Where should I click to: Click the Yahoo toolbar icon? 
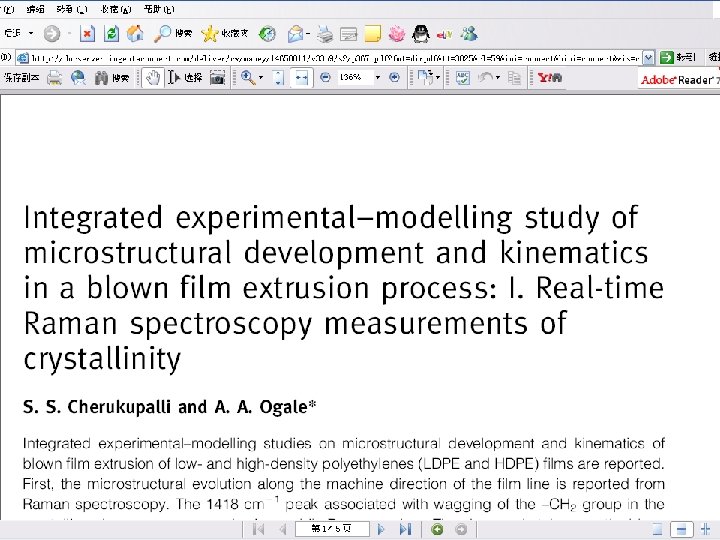[x=550, y=77]
